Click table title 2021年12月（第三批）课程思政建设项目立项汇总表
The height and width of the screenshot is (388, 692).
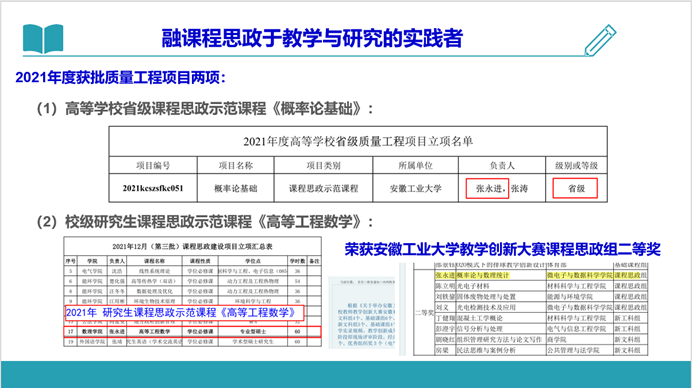[x=192, y=247]
